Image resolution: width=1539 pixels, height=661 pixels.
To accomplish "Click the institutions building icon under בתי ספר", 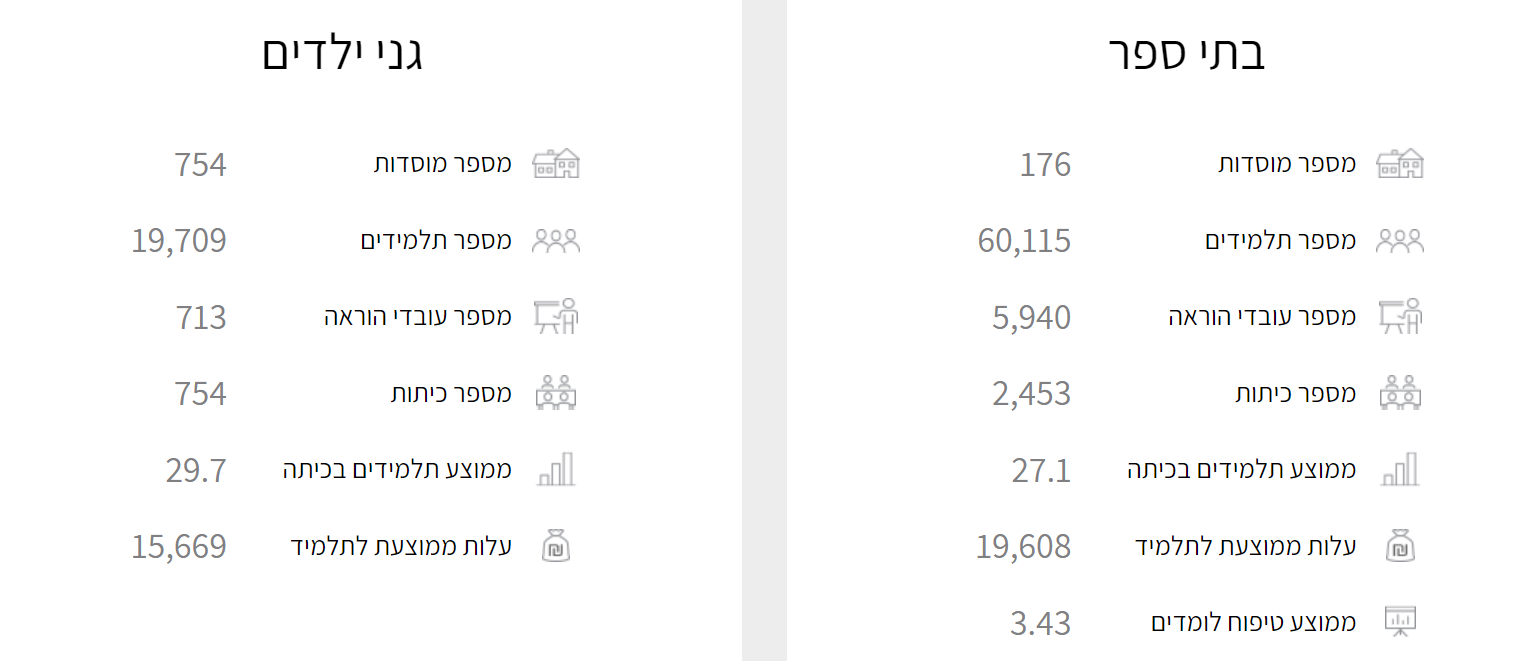I will point(1400,164).
